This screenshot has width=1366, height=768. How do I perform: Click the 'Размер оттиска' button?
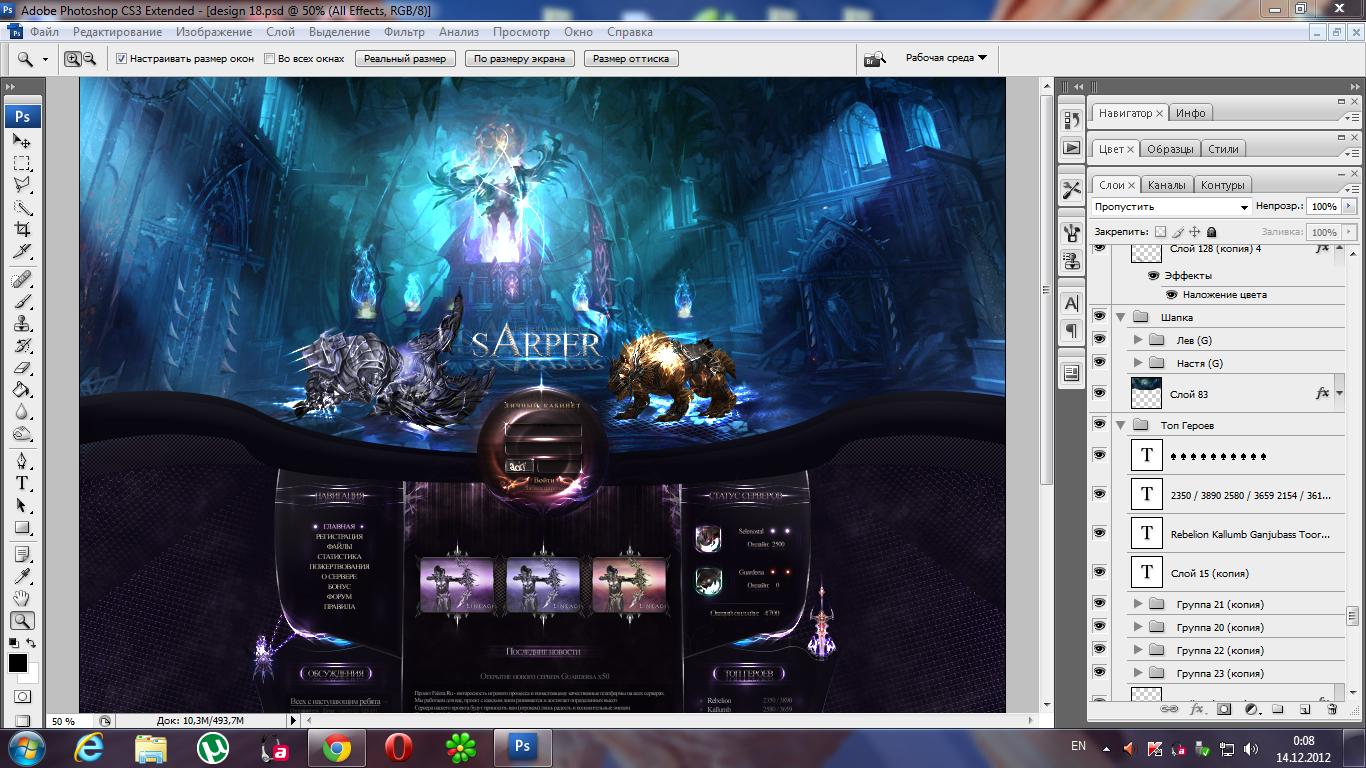630,59
